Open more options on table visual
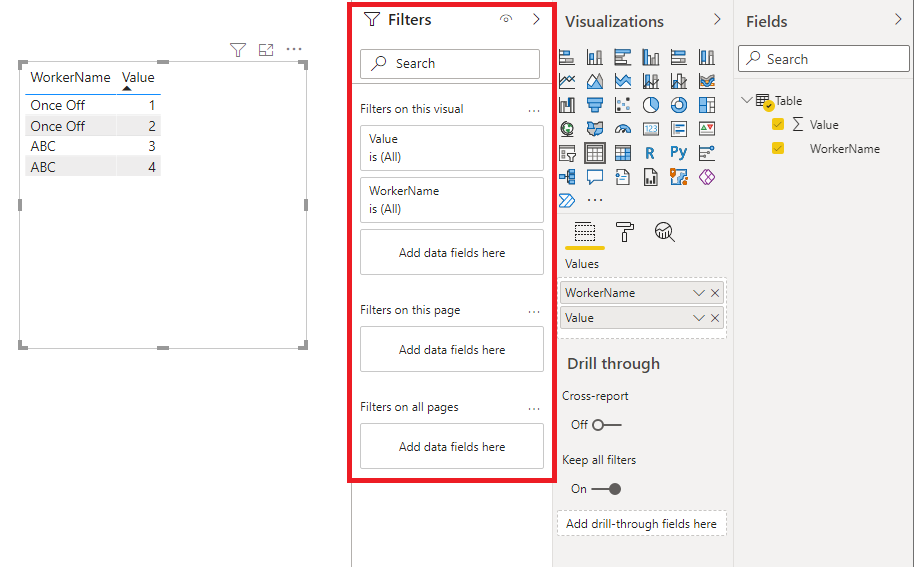This screenshot has width=914, height=567. (294, 50)
